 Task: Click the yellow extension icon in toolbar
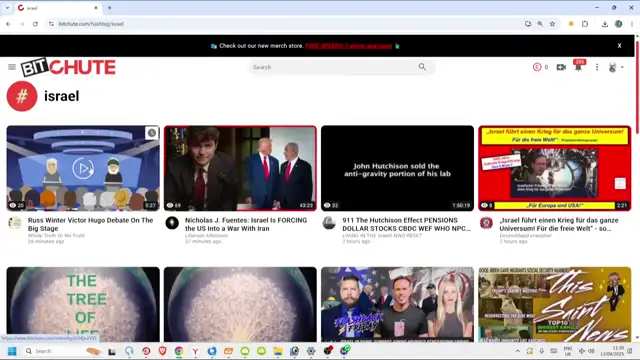571,24
